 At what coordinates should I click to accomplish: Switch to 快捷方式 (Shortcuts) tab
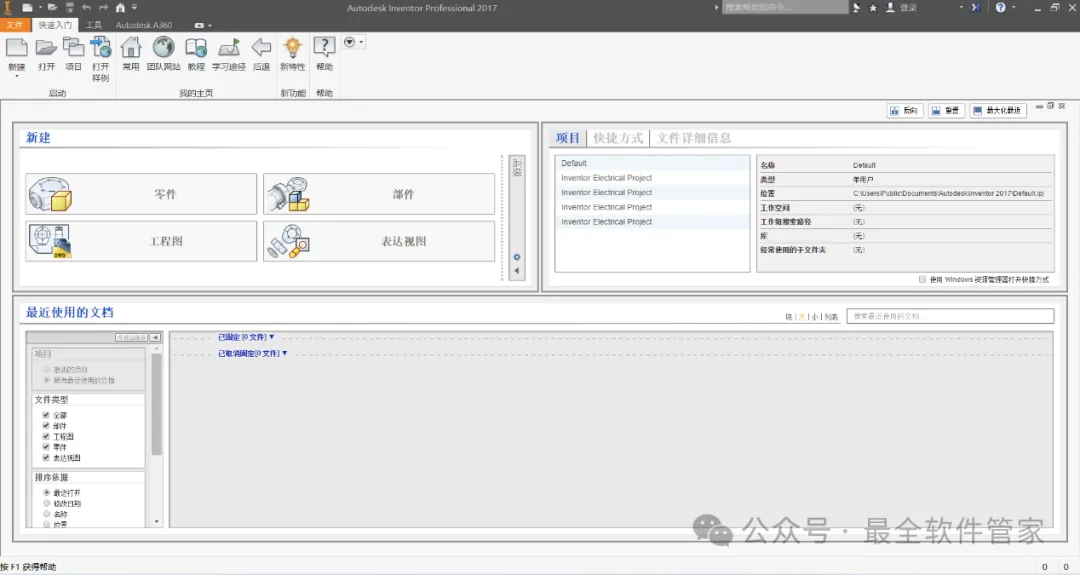618,138
